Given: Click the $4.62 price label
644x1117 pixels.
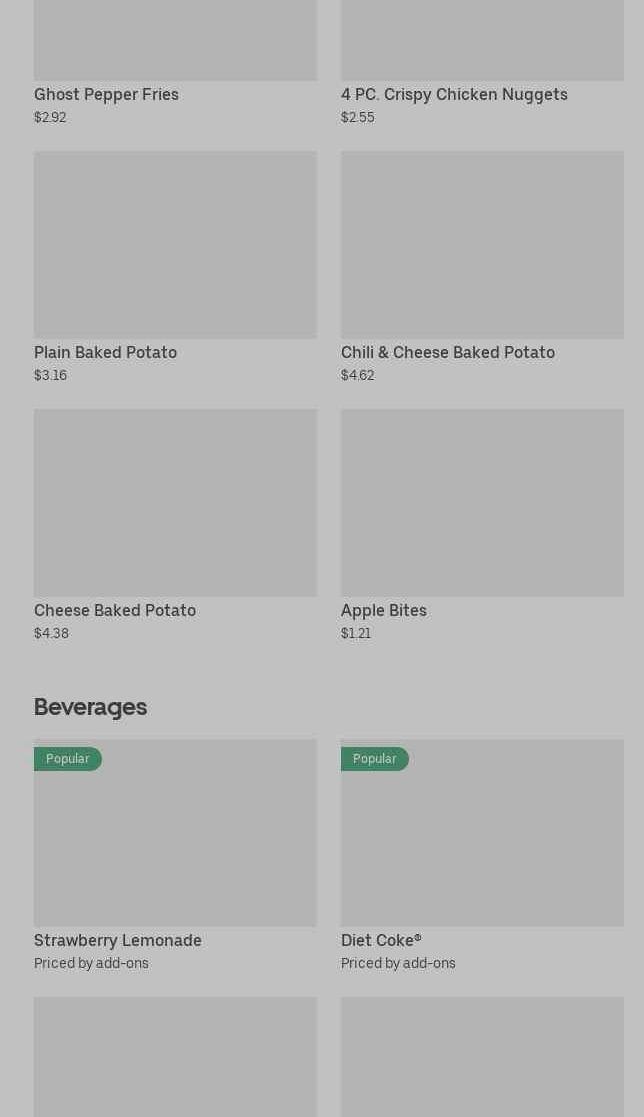Looking at the screenshot, I should tap(357, 375).
